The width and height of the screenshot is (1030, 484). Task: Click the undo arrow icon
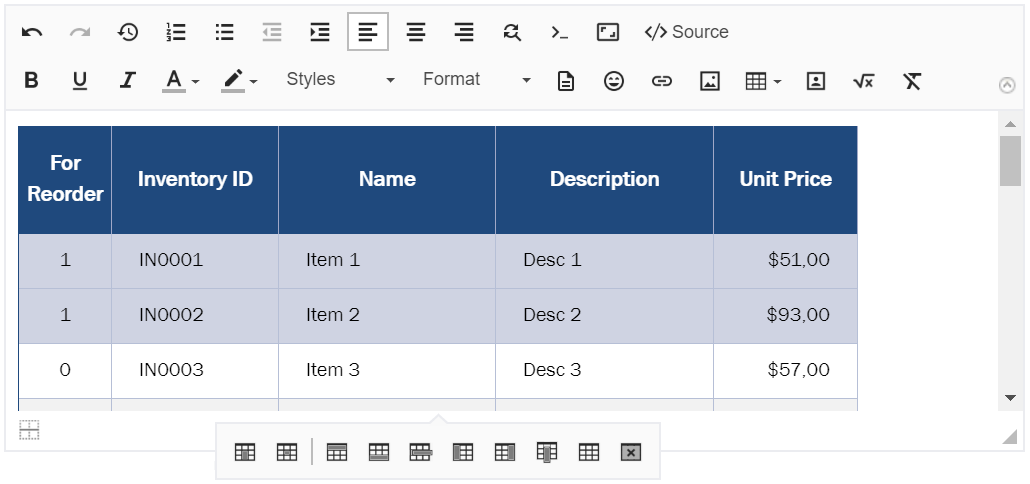(32, 32)
